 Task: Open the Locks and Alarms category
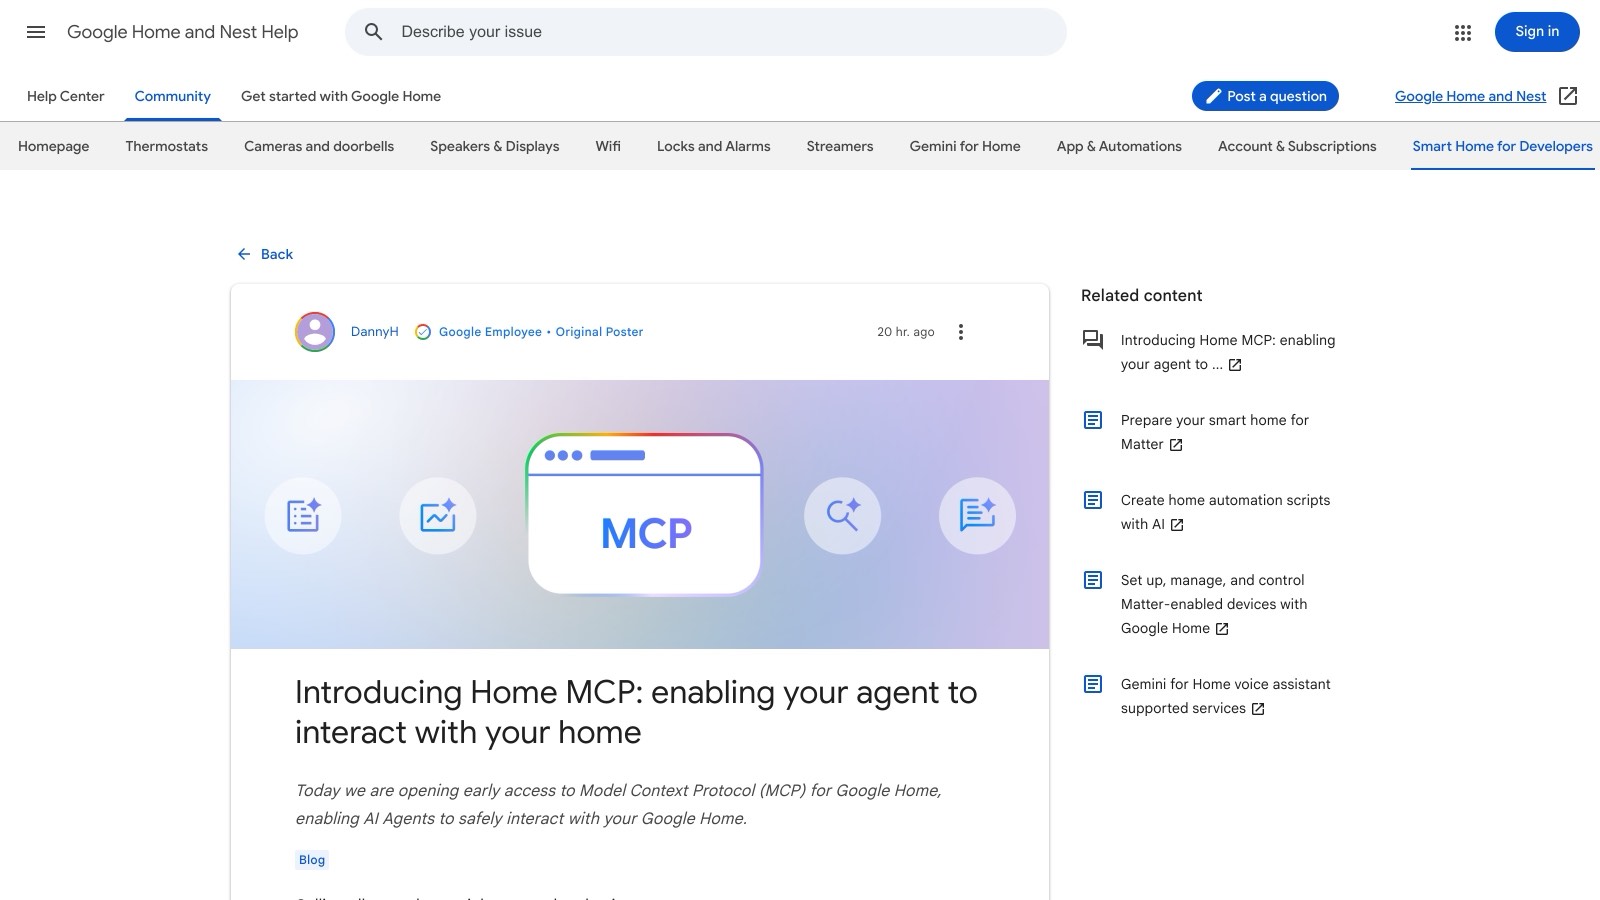pos(714,146)
